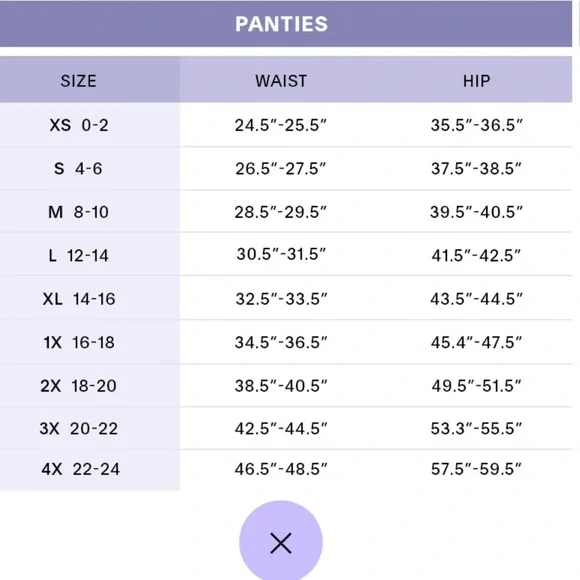The width and height of the screenshot is (580, 580).
Task: Click the L 12-14 size row label
Action: [78, 255]
